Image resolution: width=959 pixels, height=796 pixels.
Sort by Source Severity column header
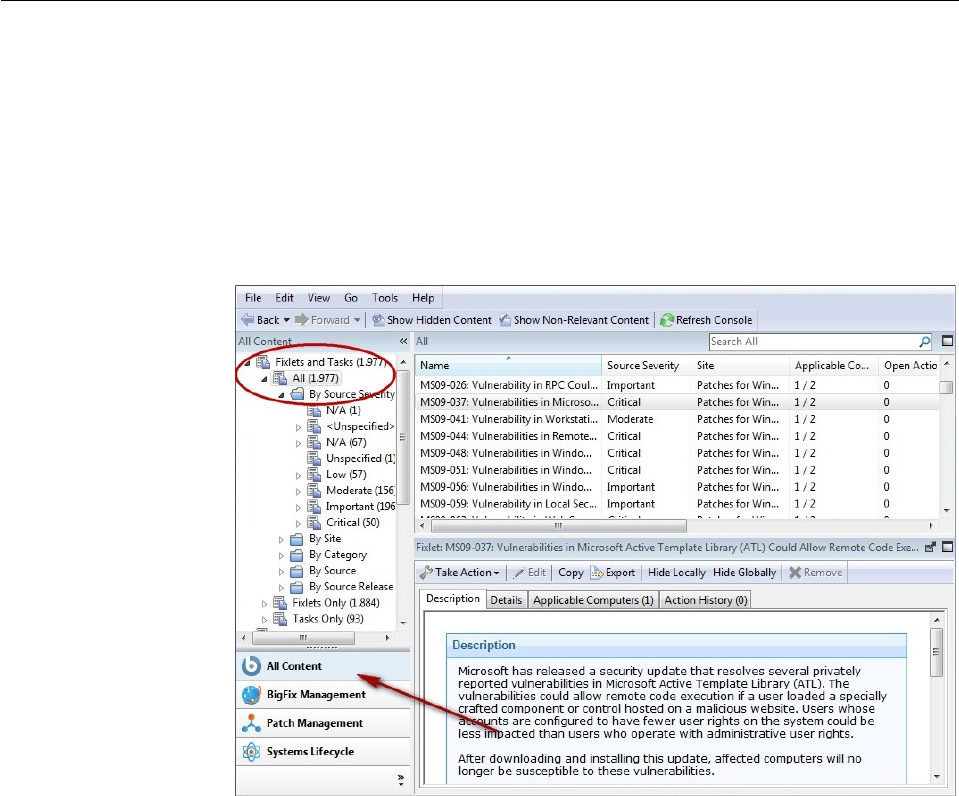pyautogui.click(x=646, y=365)
